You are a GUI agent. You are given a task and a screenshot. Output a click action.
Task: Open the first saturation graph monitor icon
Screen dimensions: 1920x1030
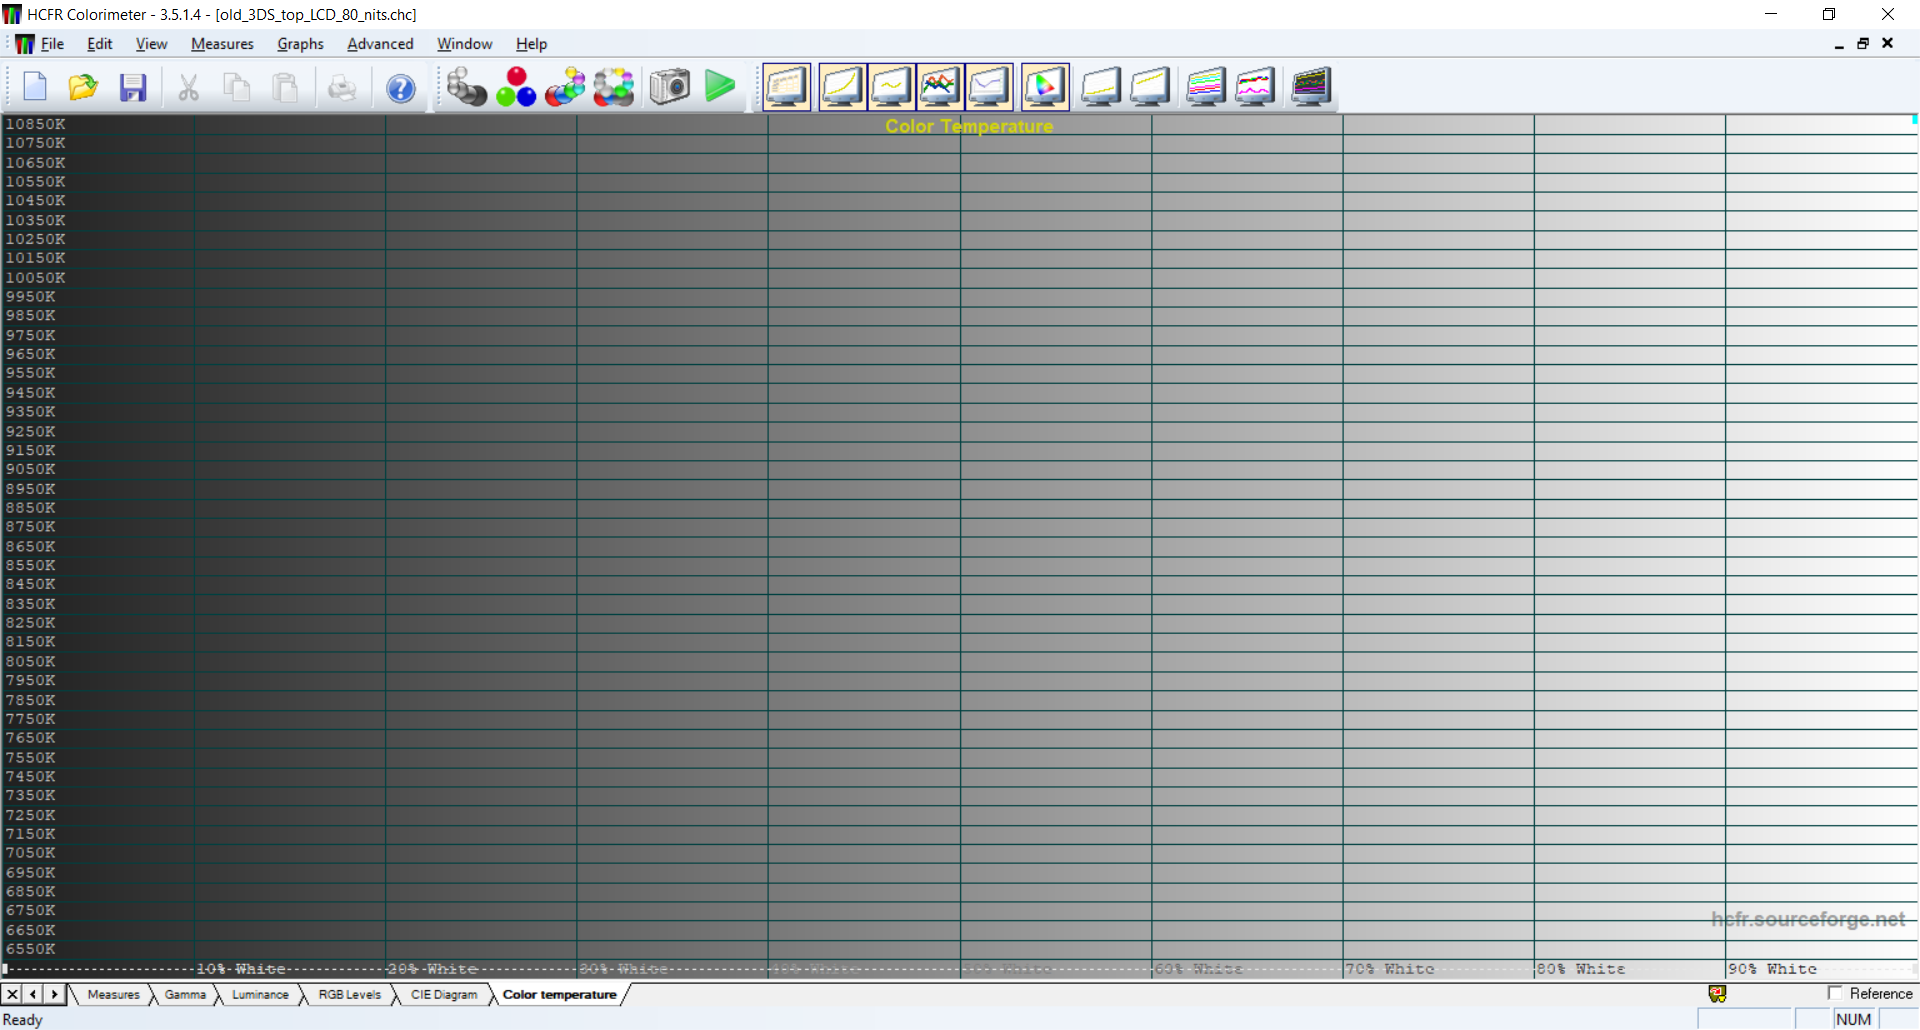1101,87
